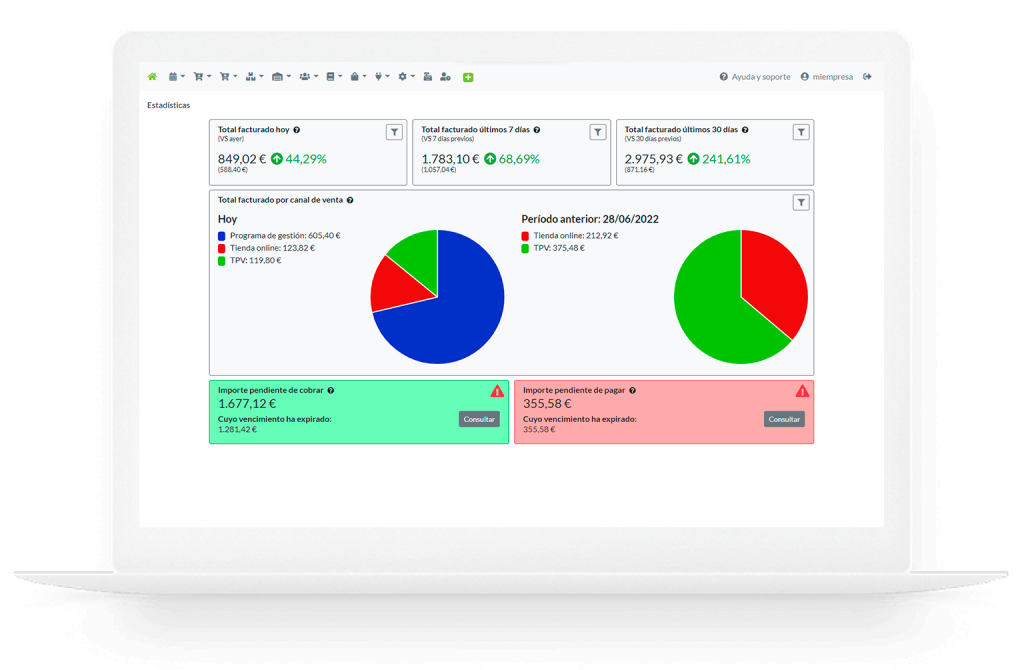The image size is (1024, 670).
Task: Expand the settings gear dropdown
Action: click(x=406, y=77)
